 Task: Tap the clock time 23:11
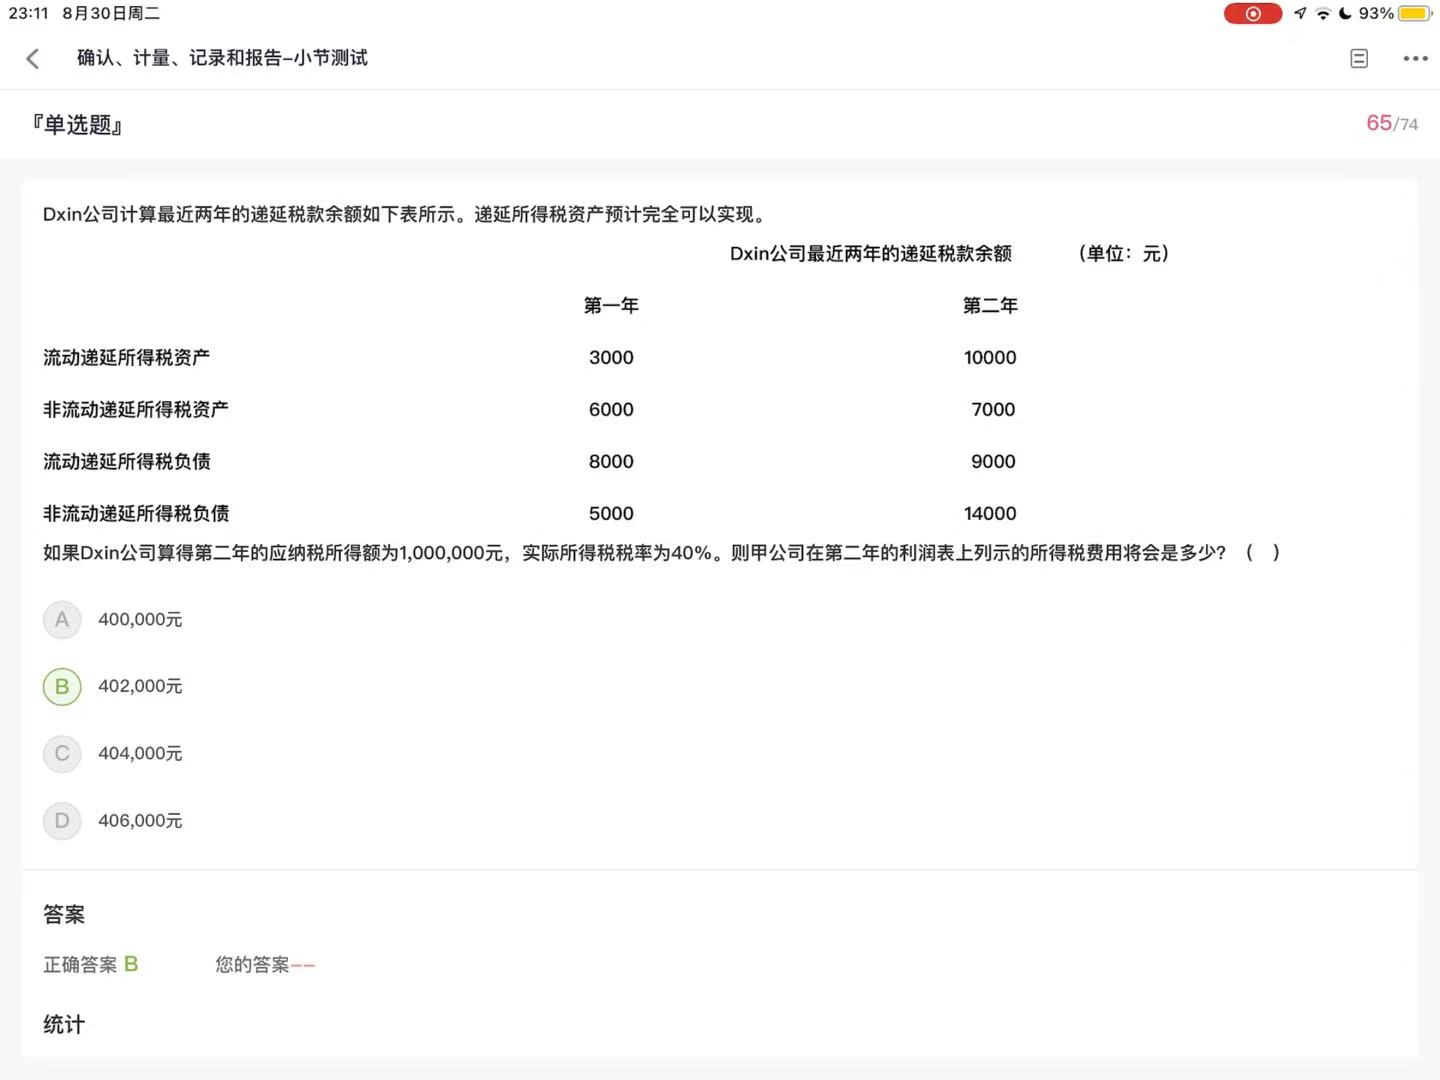28,14
